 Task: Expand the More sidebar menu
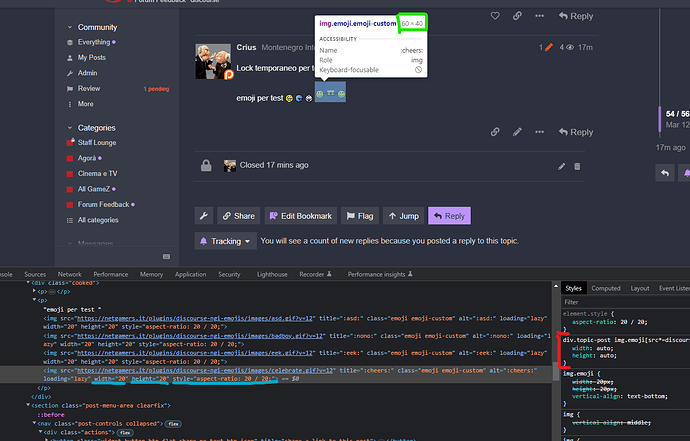pyautogui.click(x=85, y=104)
